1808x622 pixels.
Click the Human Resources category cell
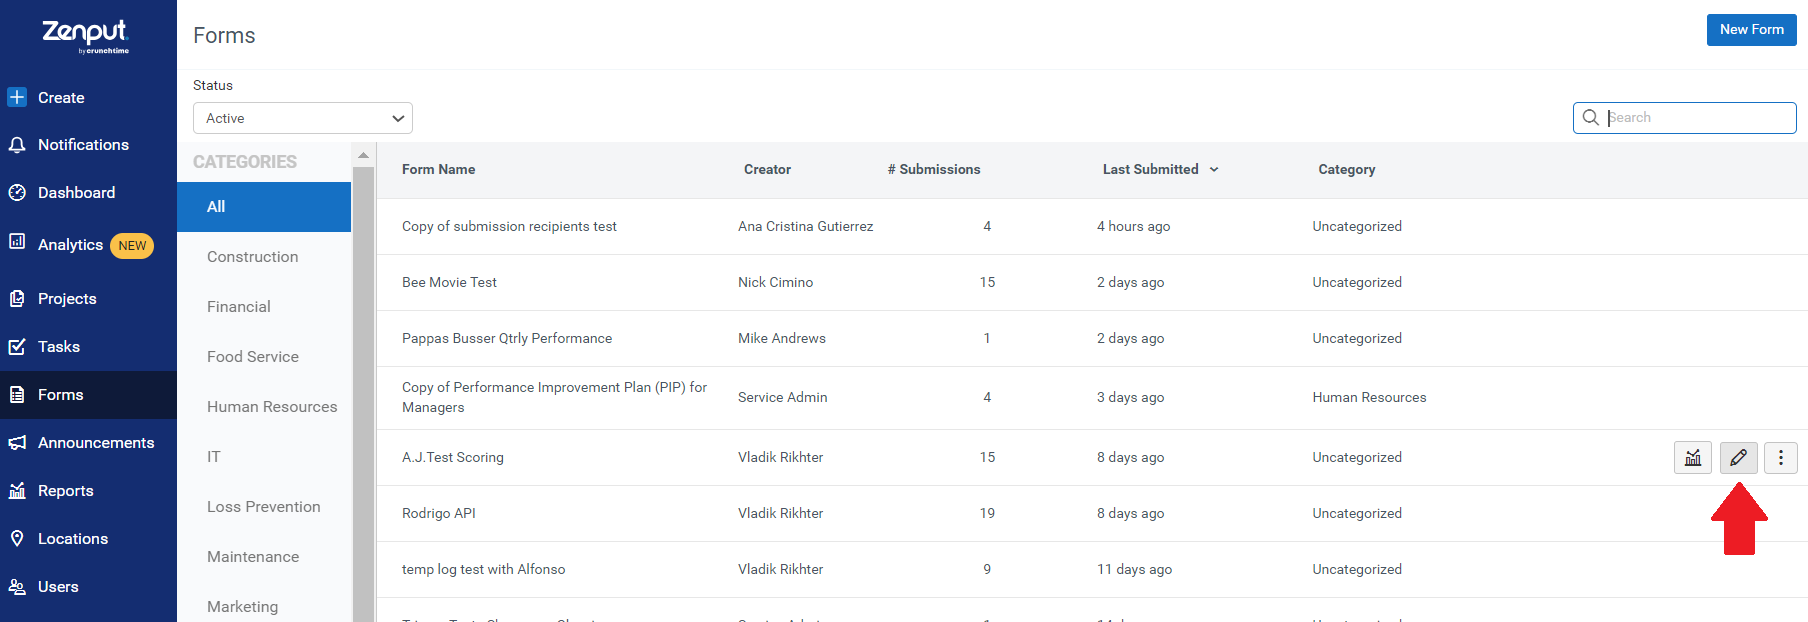pyautogui.click(x=1369, y=398)
